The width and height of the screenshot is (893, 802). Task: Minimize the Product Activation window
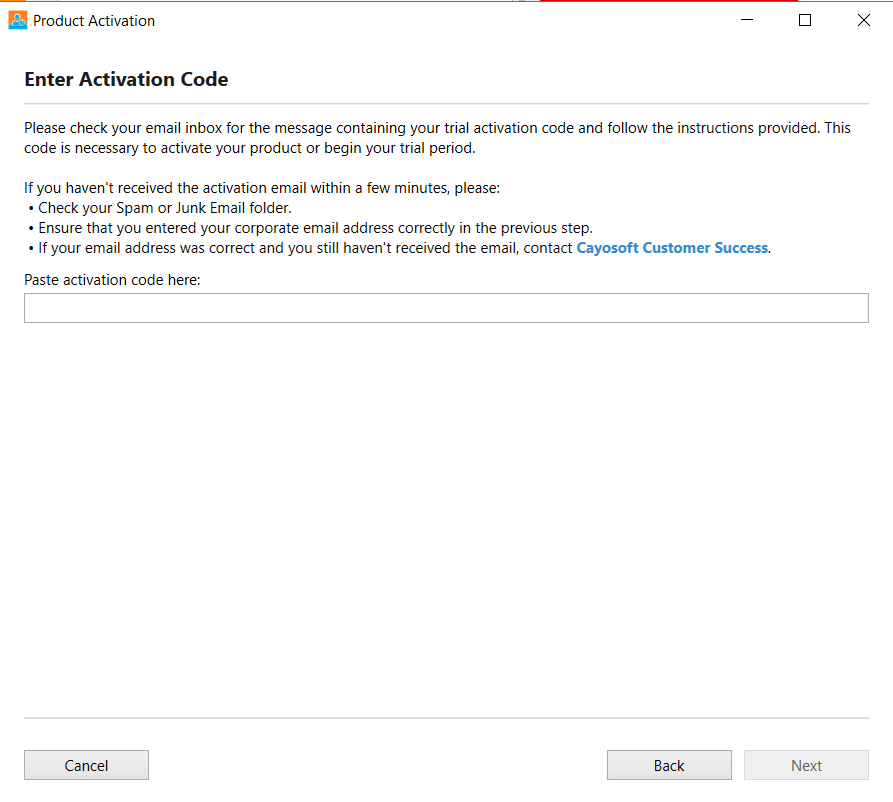(747, 21)
